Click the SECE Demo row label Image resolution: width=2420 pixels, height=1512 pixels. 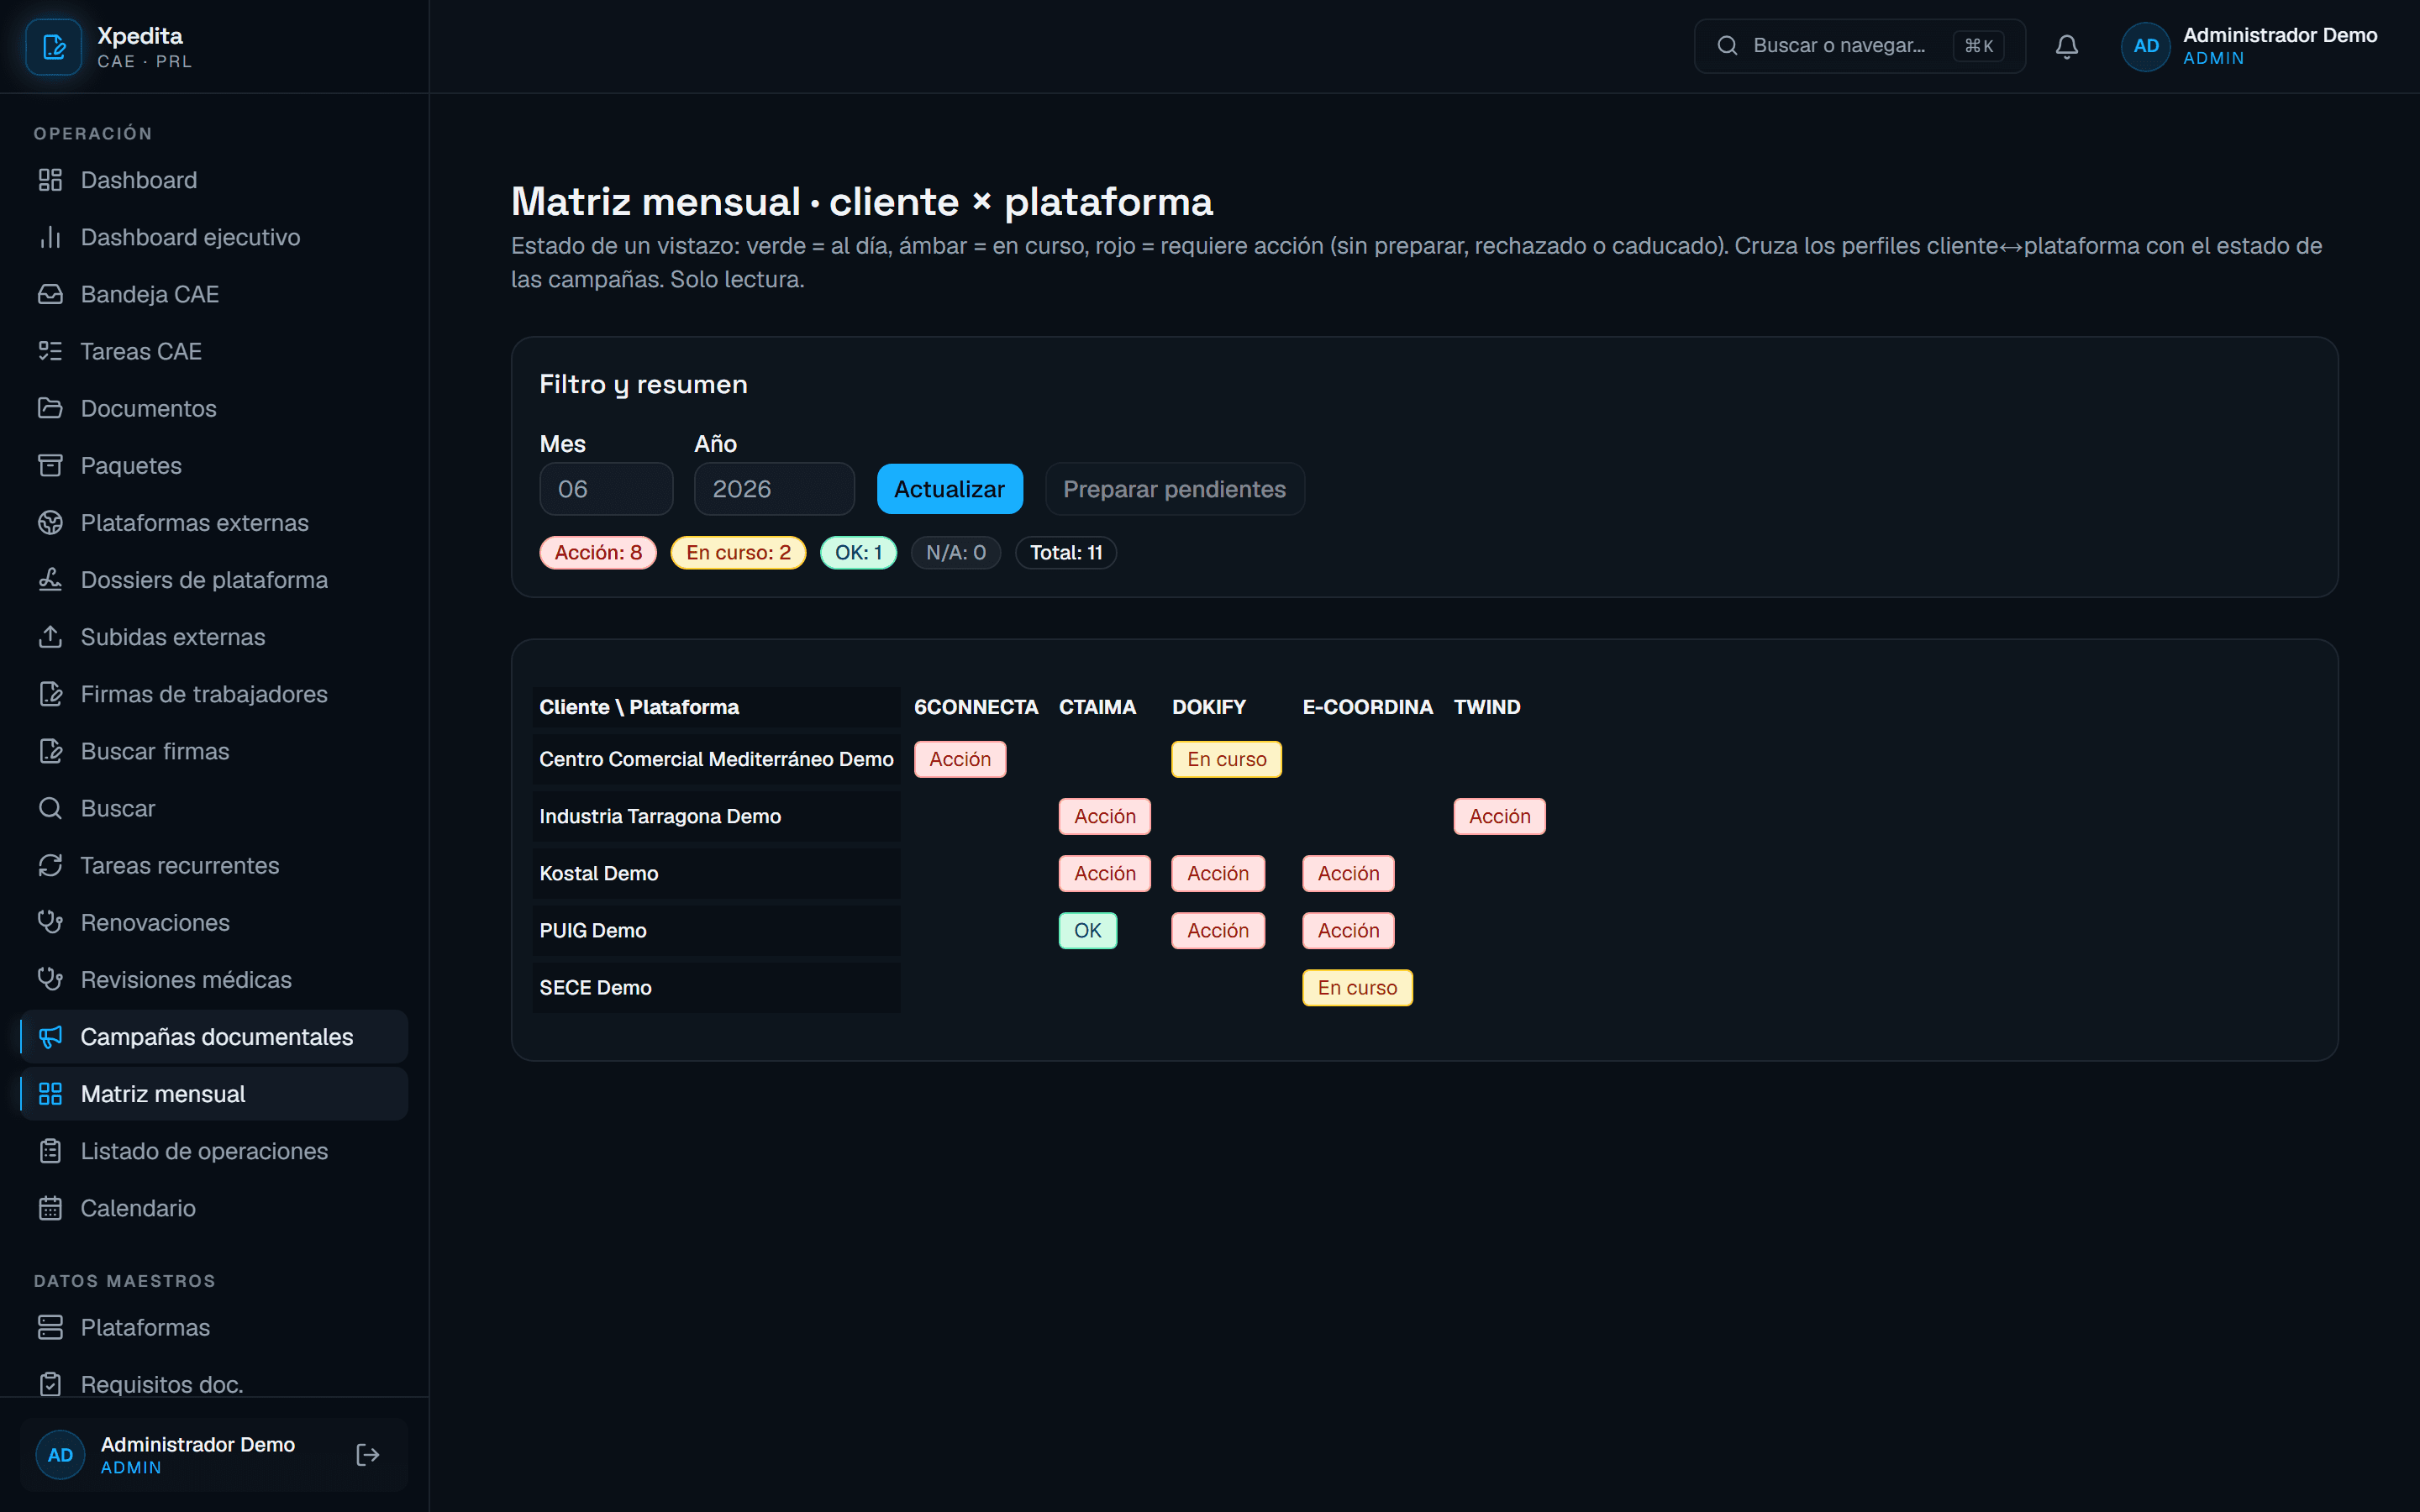pos(595,987)
